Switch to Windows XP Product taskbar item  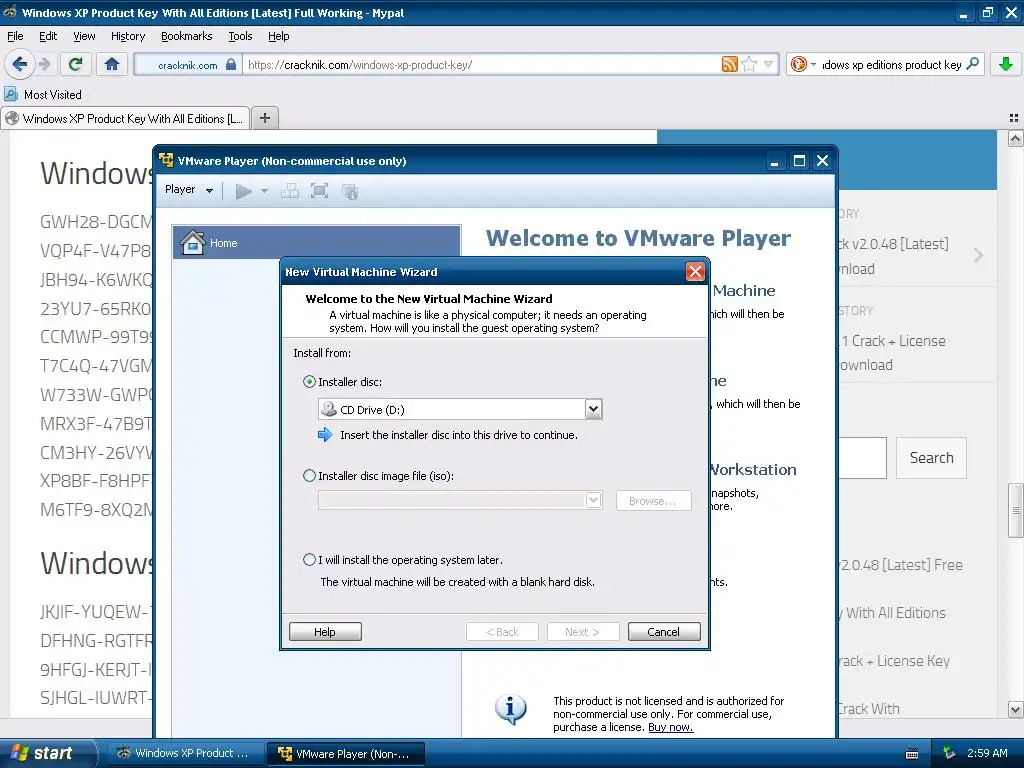[x=185, y=753]
